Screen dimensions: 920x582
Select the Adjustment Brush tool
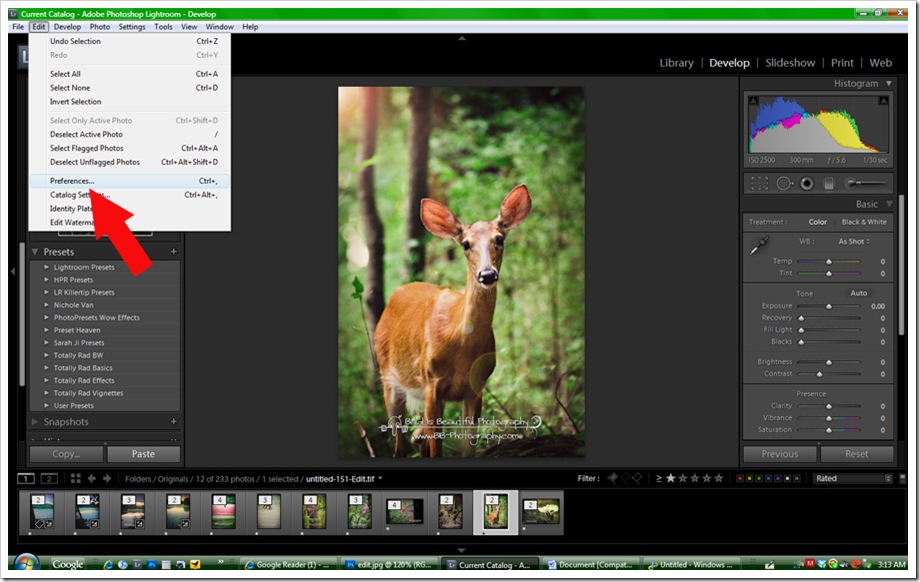(x=866, y=184)
